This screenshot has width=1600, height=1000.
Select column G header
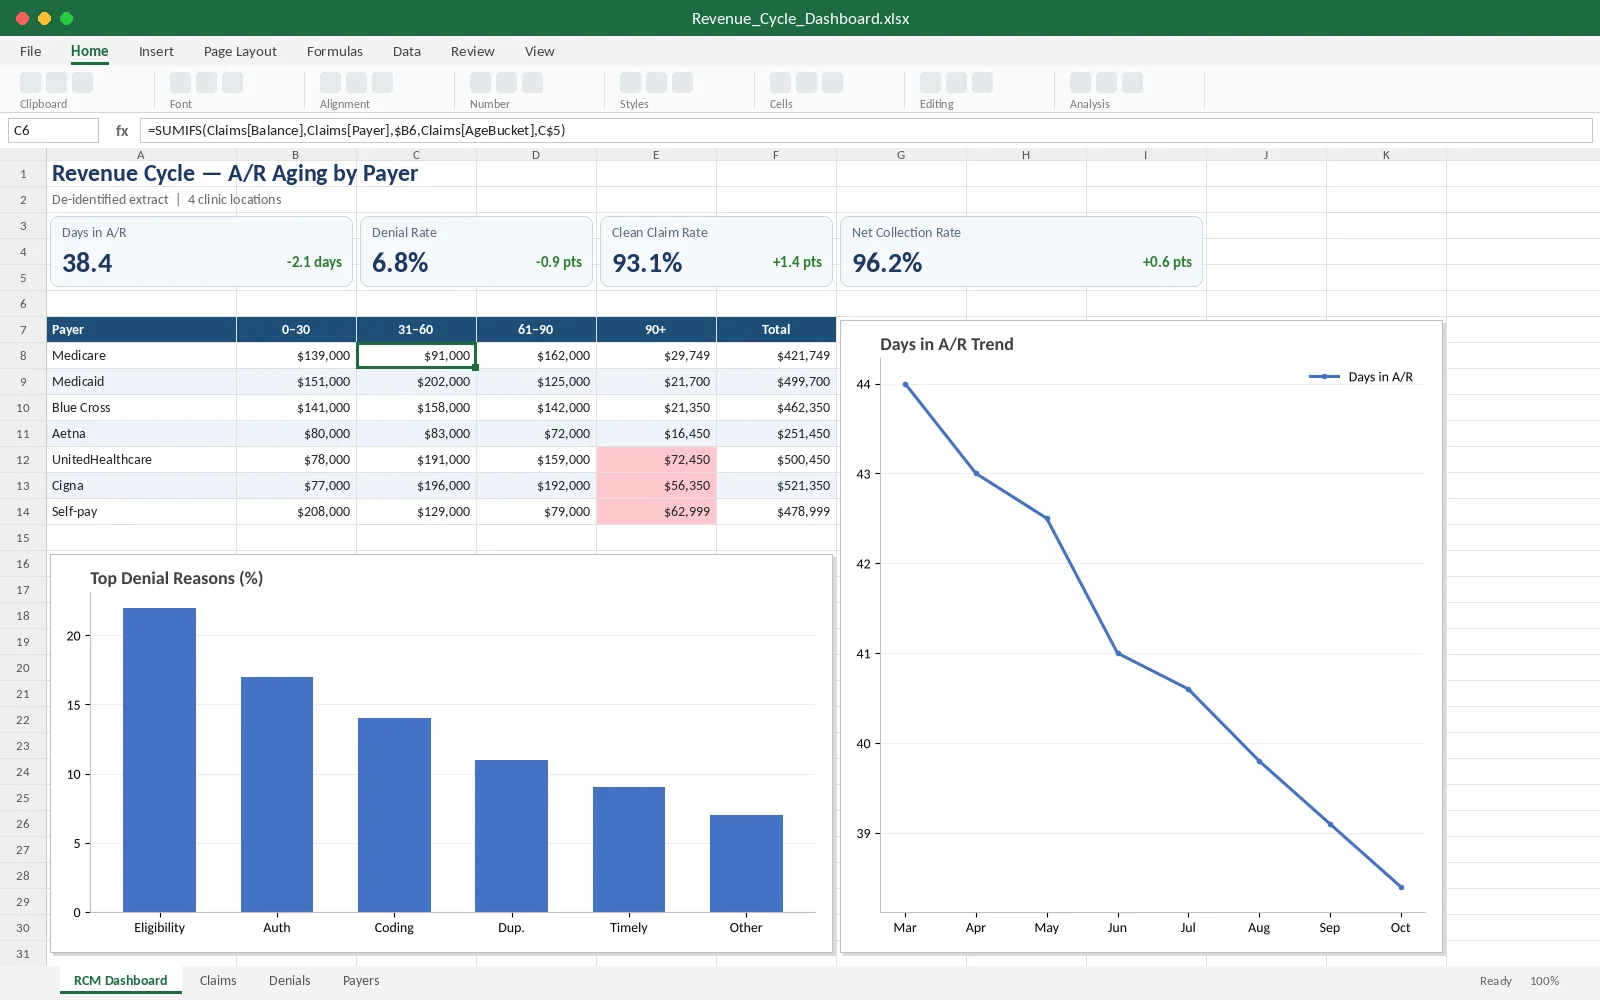pyautogui.click(x=901, y=155)
